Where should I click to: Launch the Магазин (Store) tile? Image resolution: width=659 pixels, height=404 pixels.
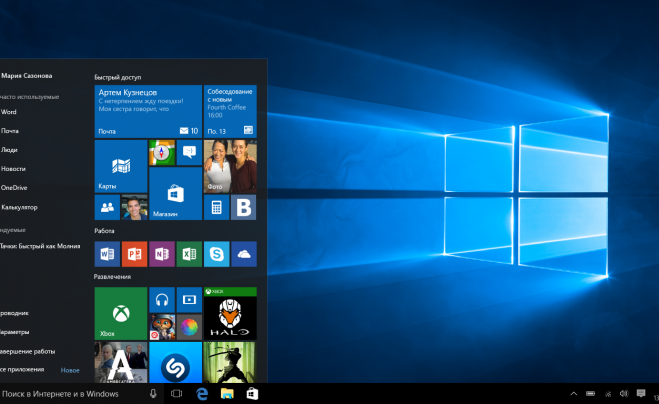174,193
